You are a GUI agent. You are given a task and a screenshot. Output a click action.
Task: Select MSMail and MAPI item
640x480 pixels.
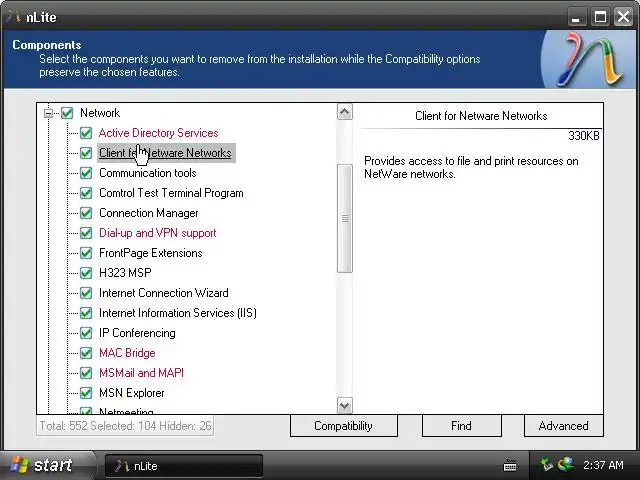point(141,373)
